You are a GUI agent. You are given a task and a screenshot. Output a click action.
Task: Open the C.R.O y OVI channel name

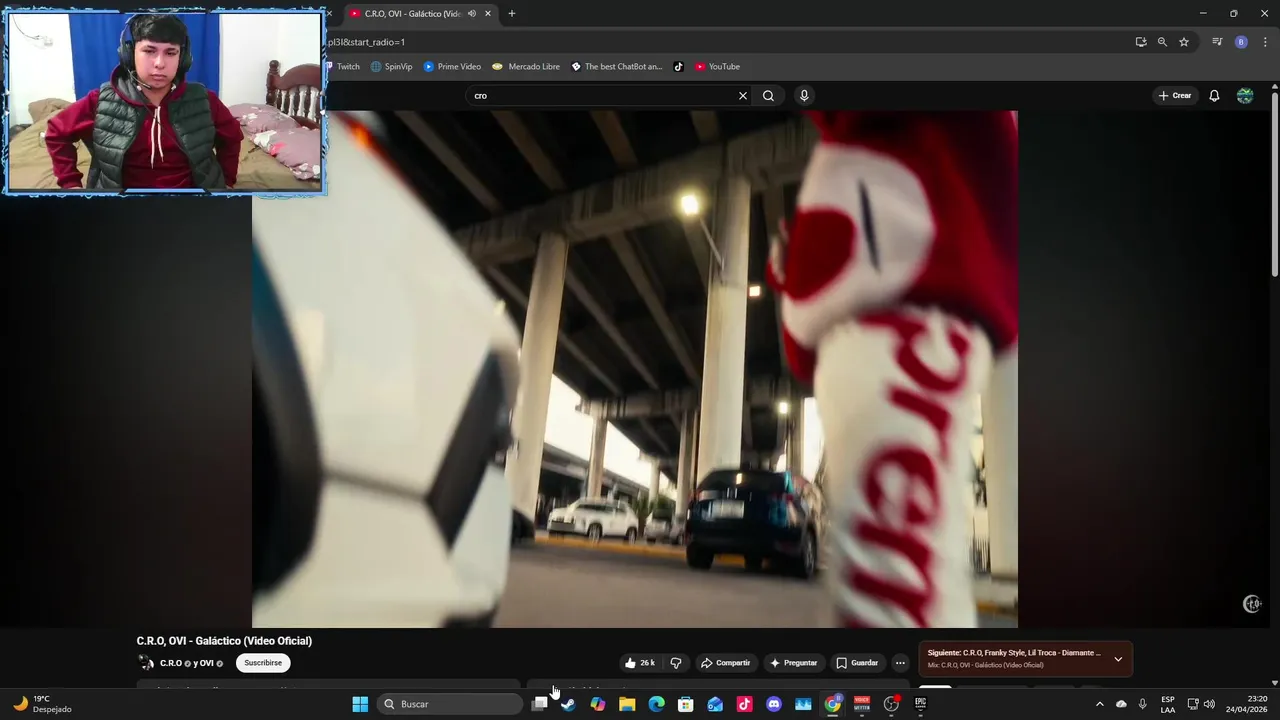pos(187,663)
